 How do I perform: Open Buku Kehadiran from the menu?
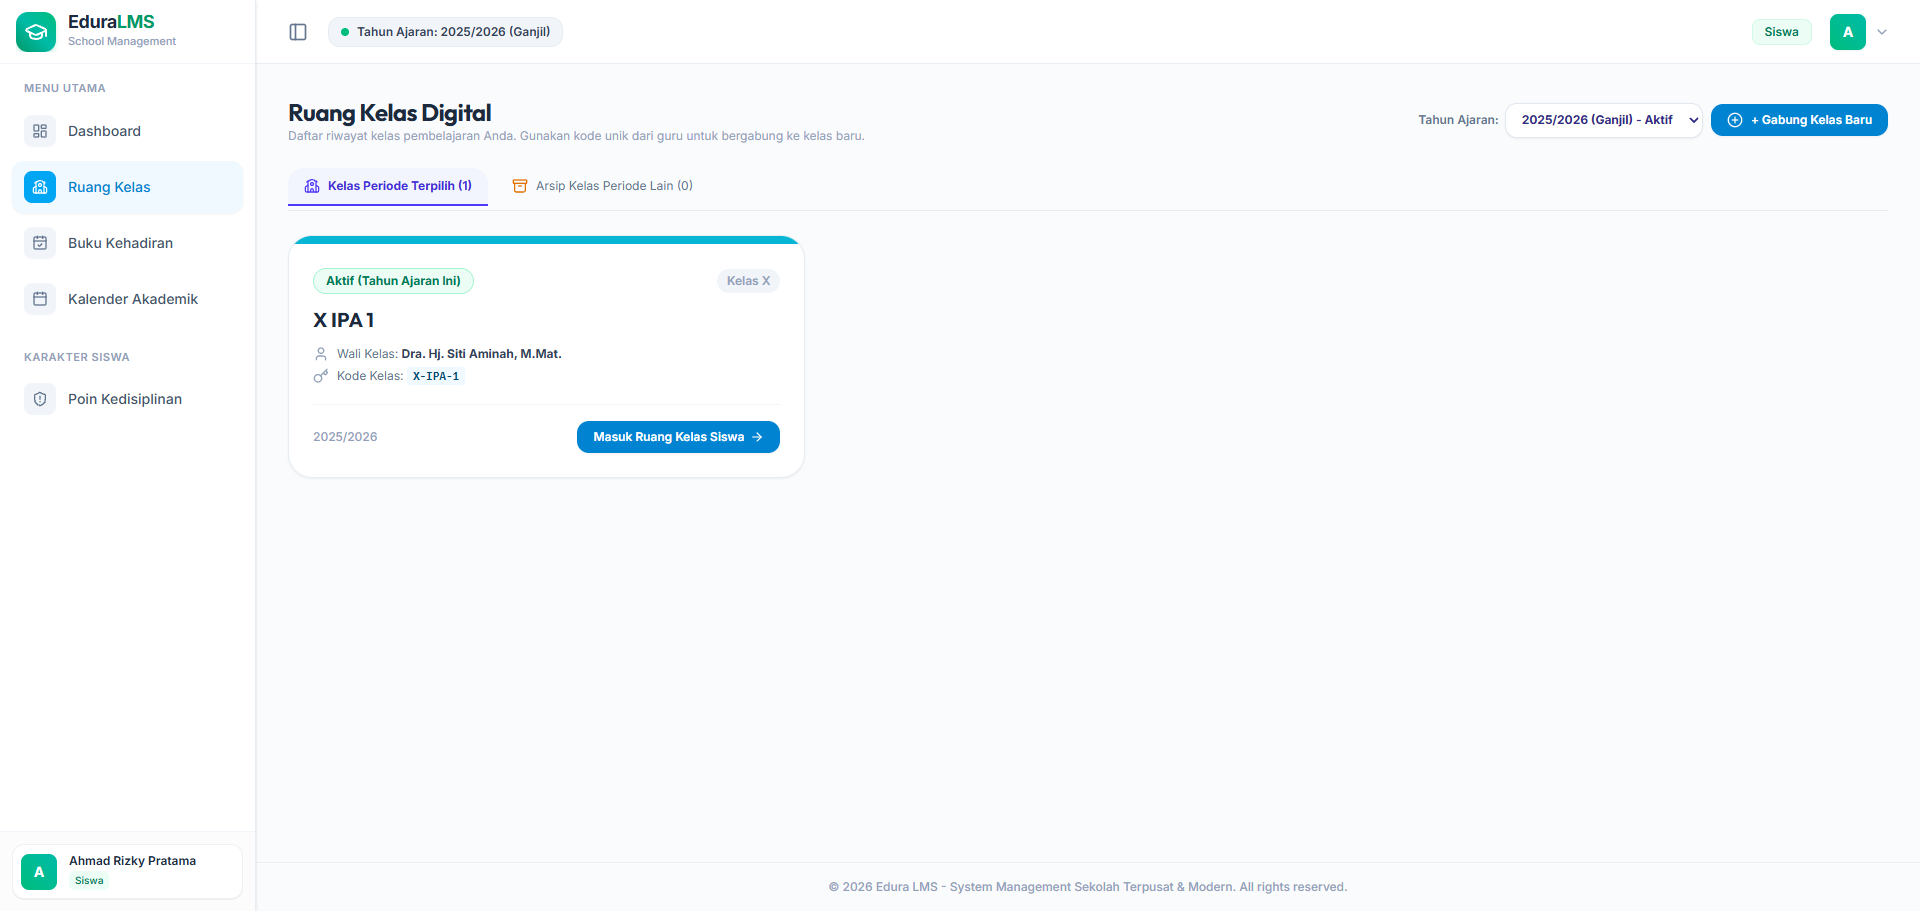(x=128, y=243)
